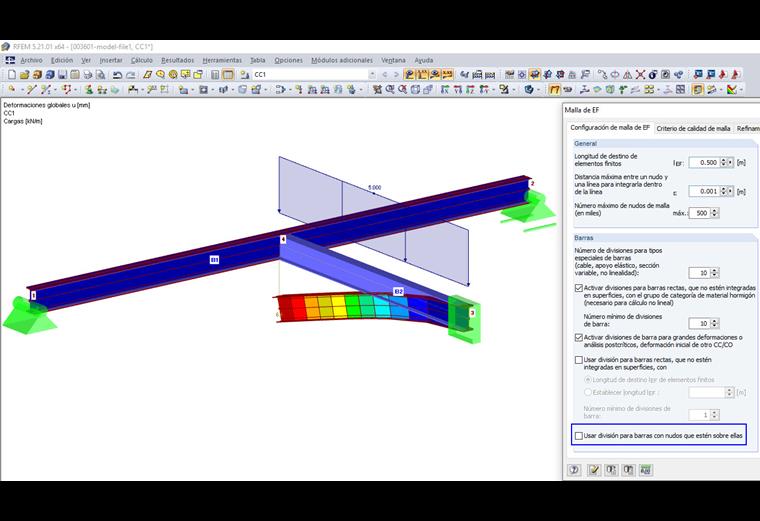Open the Cálculo menu
This screenshot has height=521, width=760.
pos(142,60)
